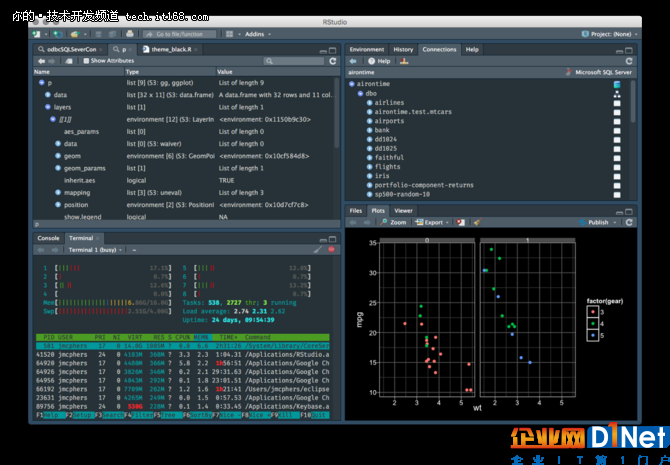Screen dimensions: 670x465
Task: Click the database icon on the airontime row
Action: point(617,85)
